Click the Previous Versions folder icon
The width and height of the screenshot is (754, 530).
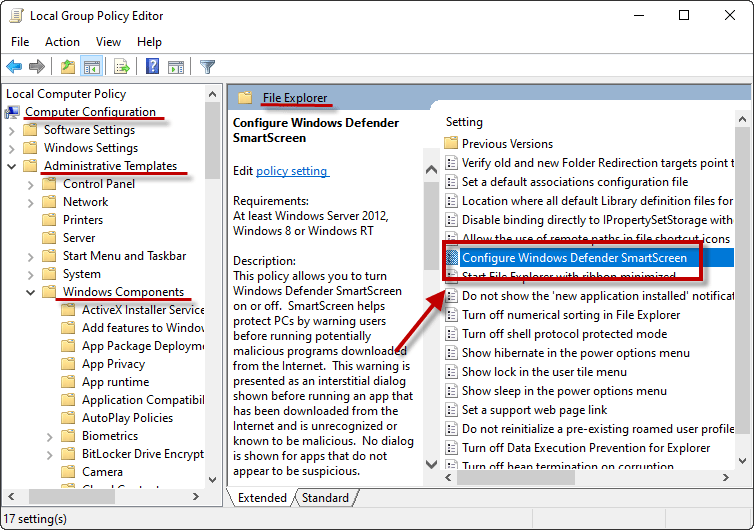(451, 143)
